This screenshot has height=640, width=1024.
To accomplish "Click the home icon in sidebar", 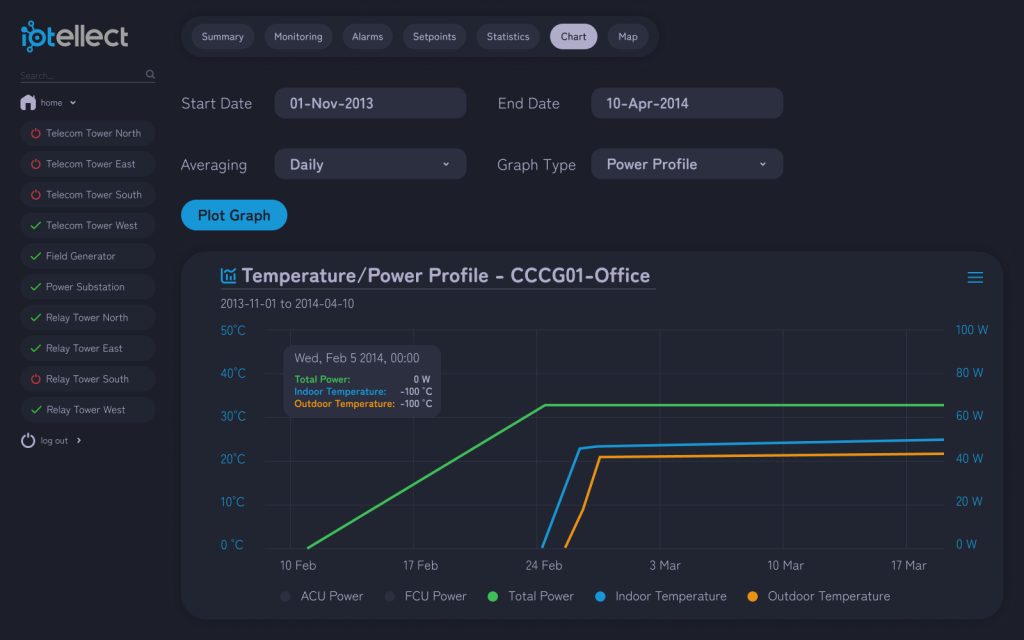I will pyautogui.click(x=28, y=102).
